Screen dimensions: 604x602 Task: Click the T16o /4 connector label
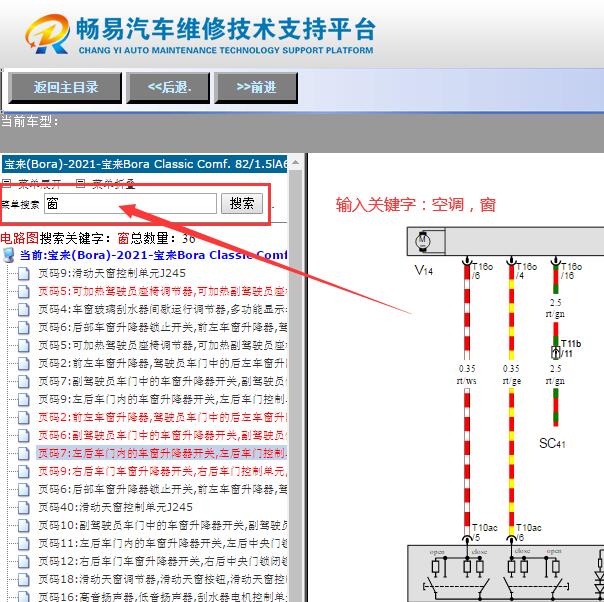point(526,270)
